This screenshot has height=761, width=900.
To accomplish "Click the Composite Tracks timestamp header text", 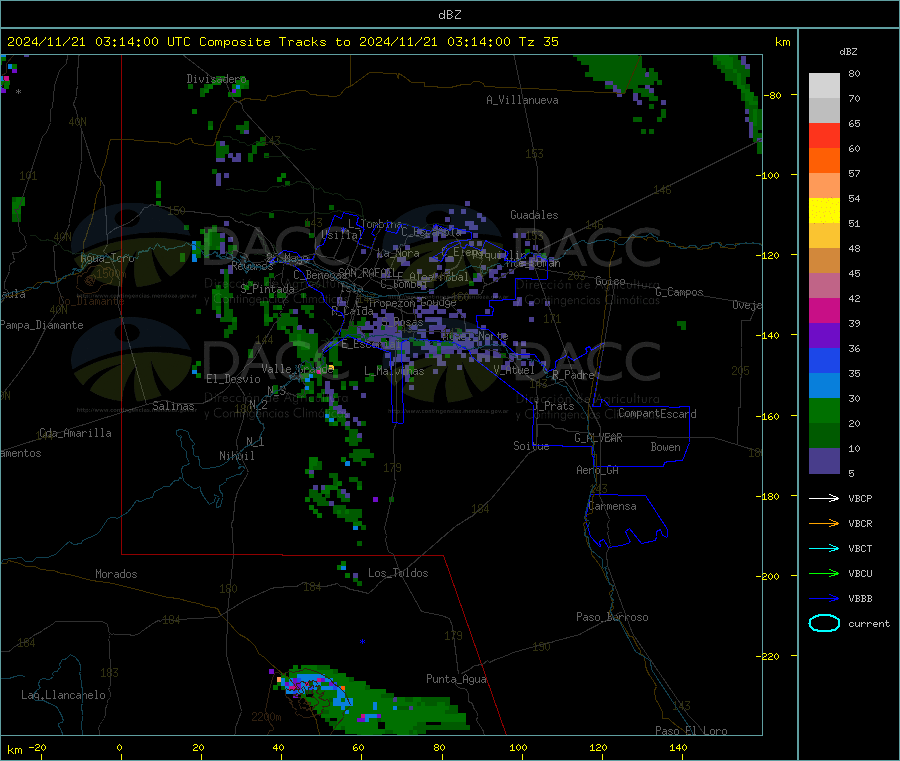I will [282, 42].
